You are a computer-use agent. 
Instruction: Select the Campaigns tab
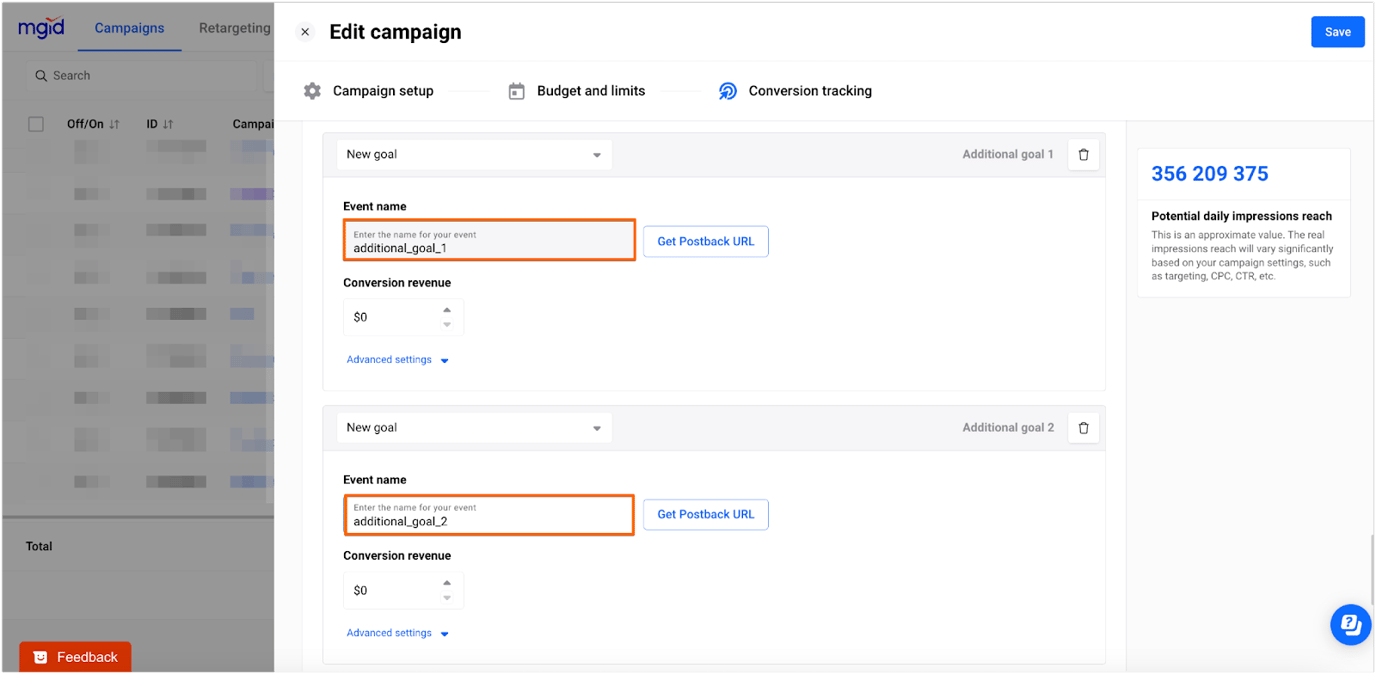(129, 27)
